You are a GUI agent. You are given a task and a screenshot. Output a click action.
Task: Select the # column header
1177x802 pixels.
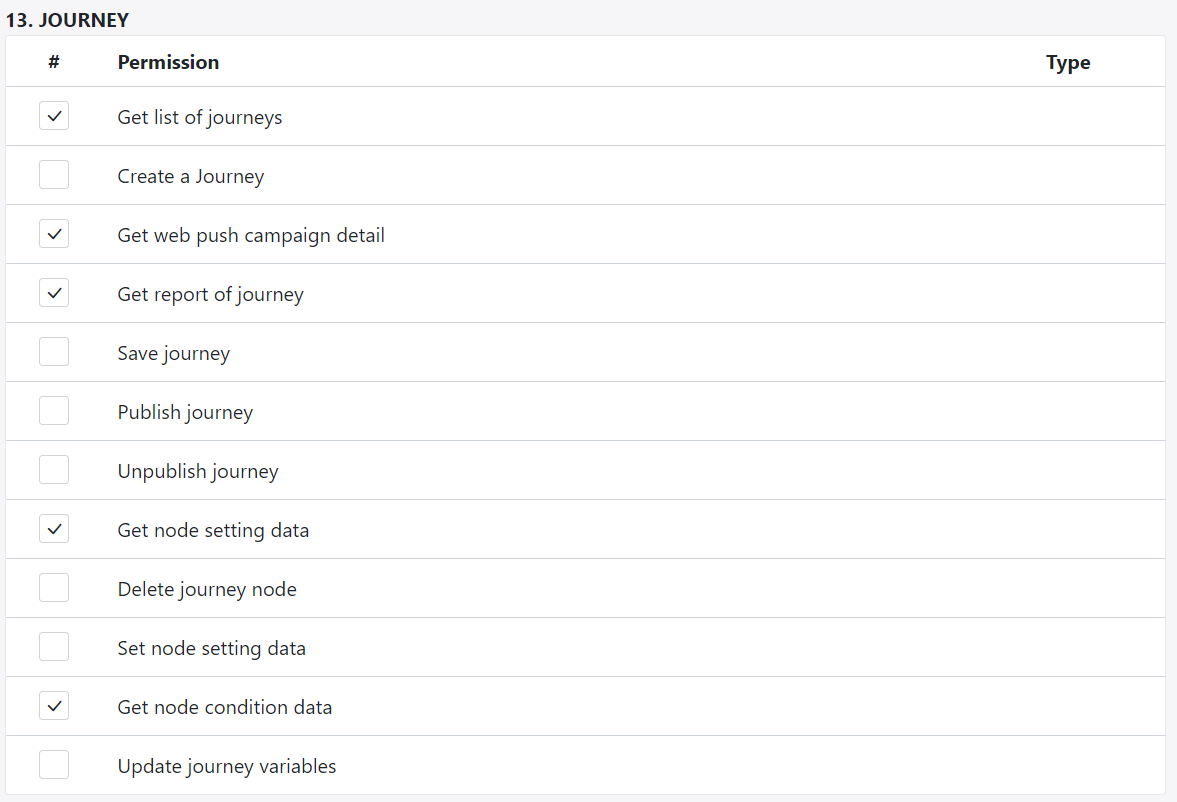(53, 61)
